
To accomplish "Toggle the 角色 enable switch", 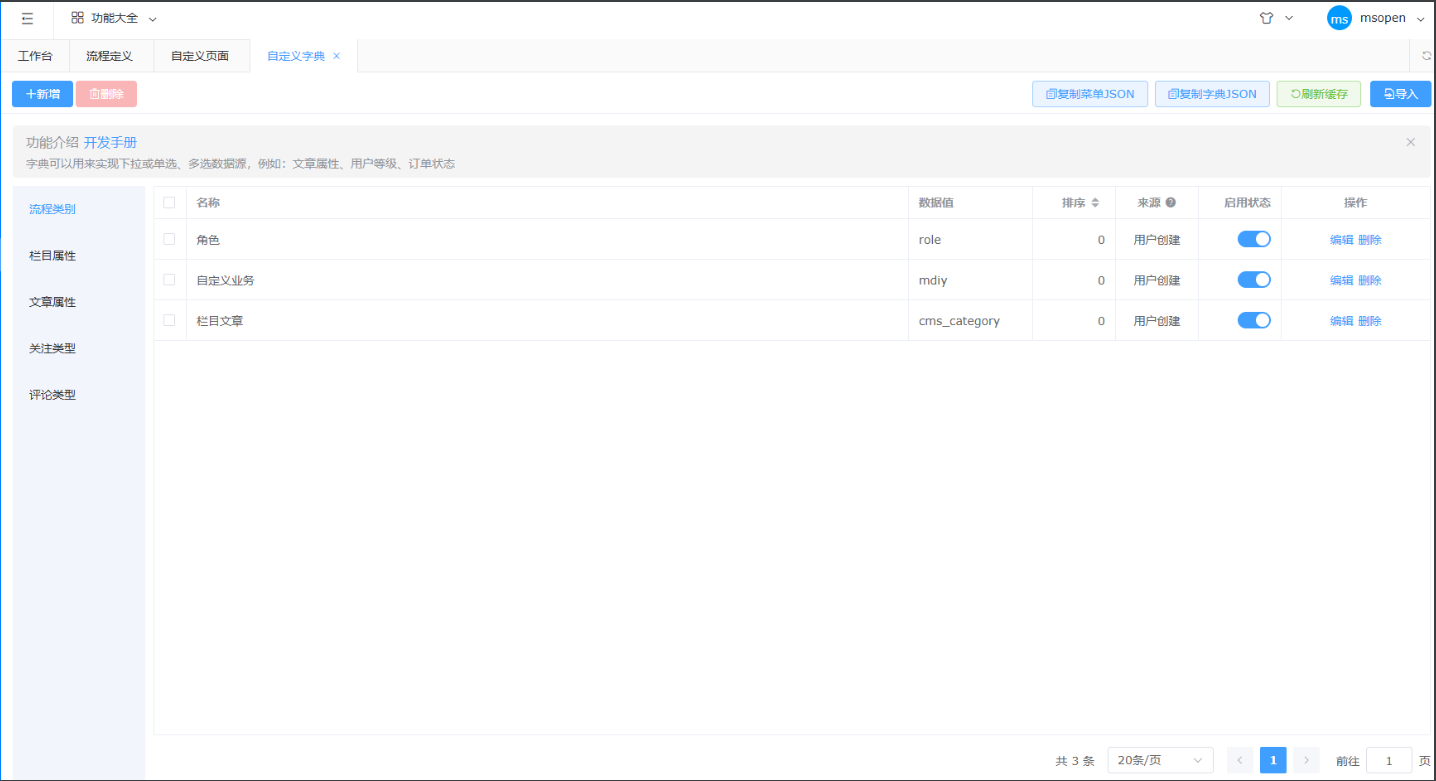I will pos(1254,239).
